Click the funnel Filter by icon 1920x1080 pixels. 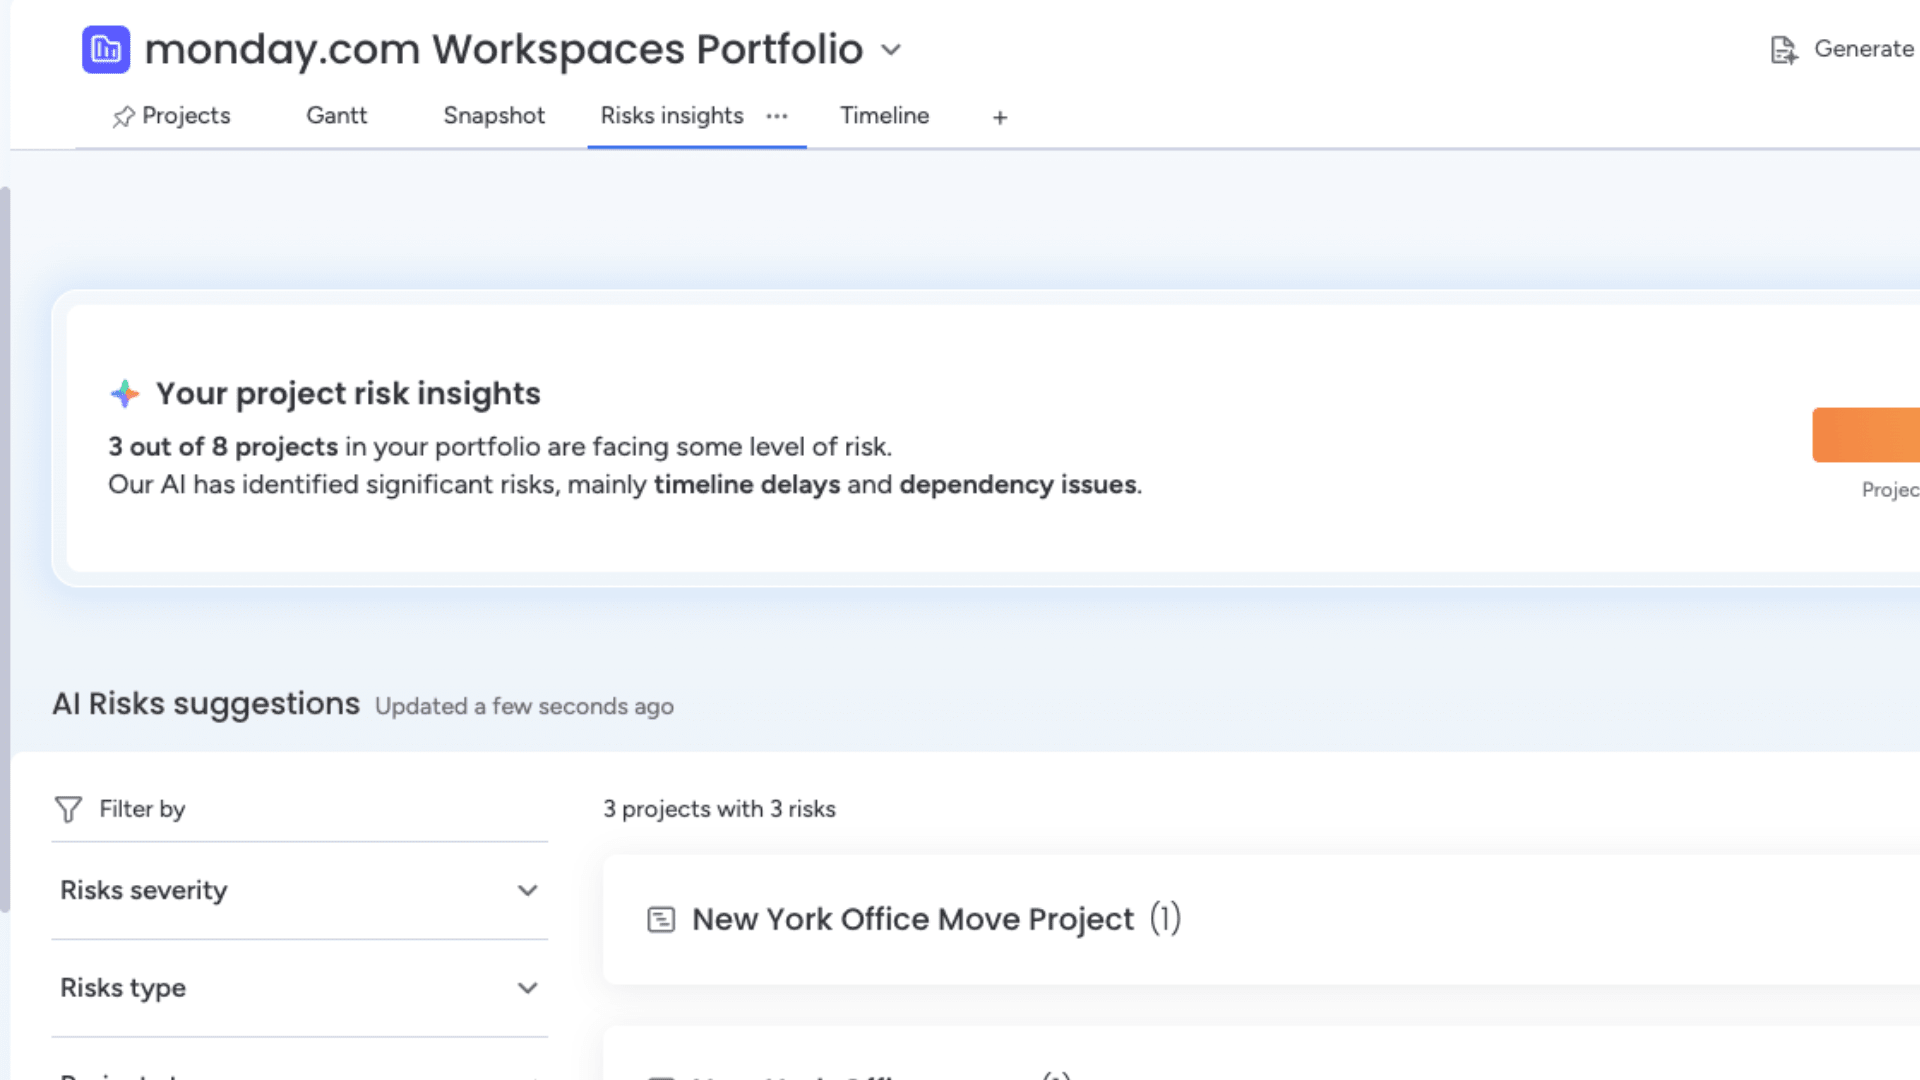click(x=68, y=809)
